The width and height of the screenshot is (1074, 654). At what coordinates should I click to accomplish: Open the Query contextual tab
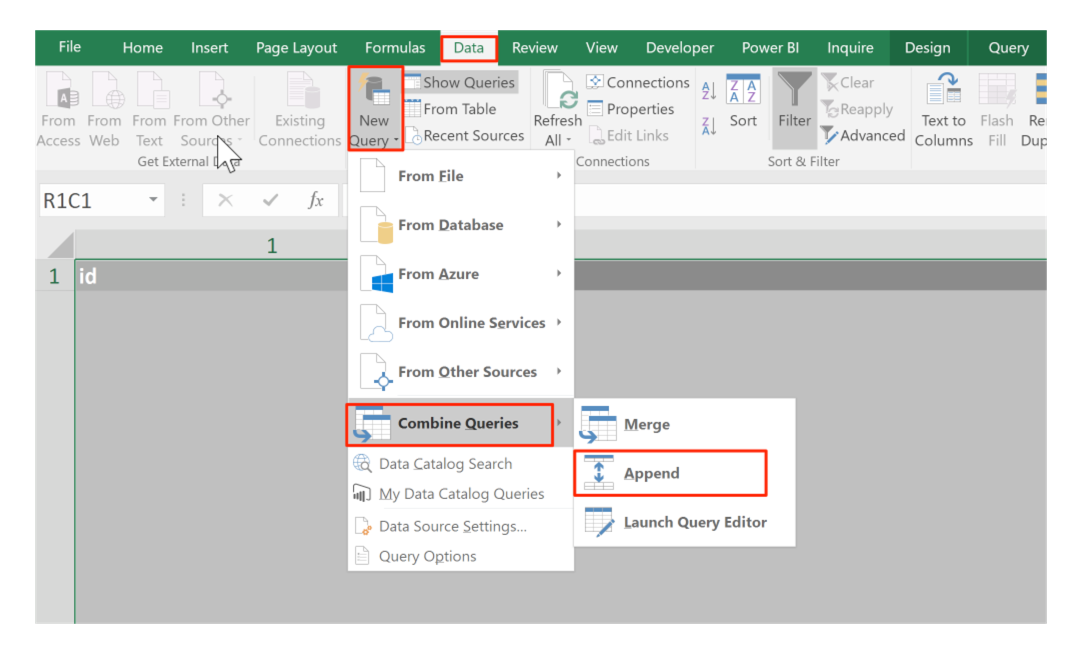(1008, 48)
